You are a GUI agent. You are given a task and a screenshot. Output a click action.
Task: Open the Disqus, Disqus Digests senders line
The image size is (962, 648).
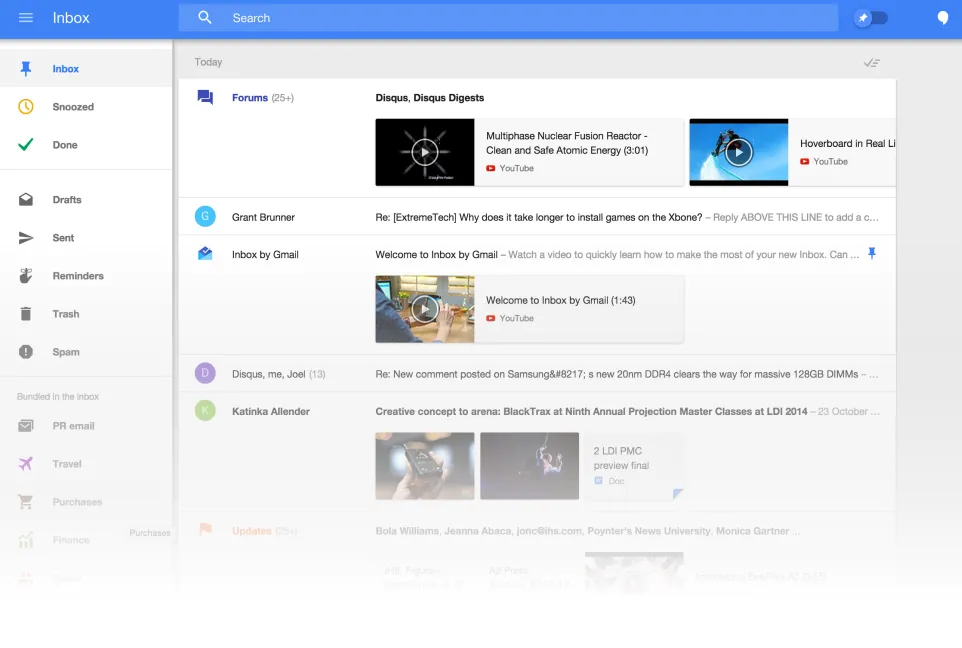pyautogui.click(x=429, y=98)
